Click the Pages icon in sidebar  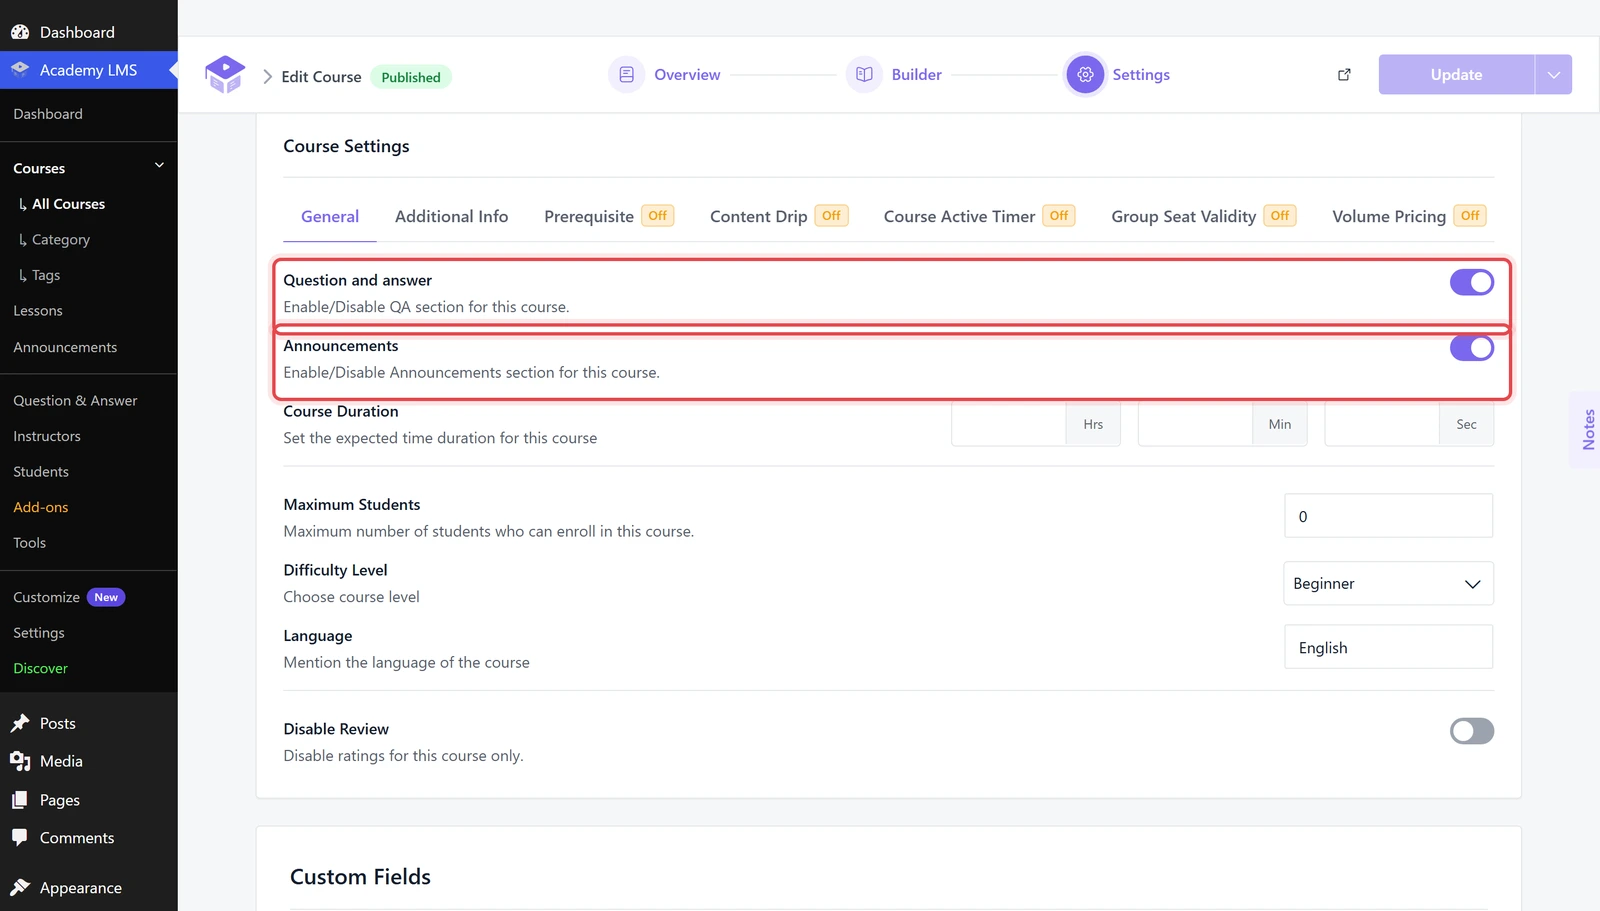(x=20, y=800)
